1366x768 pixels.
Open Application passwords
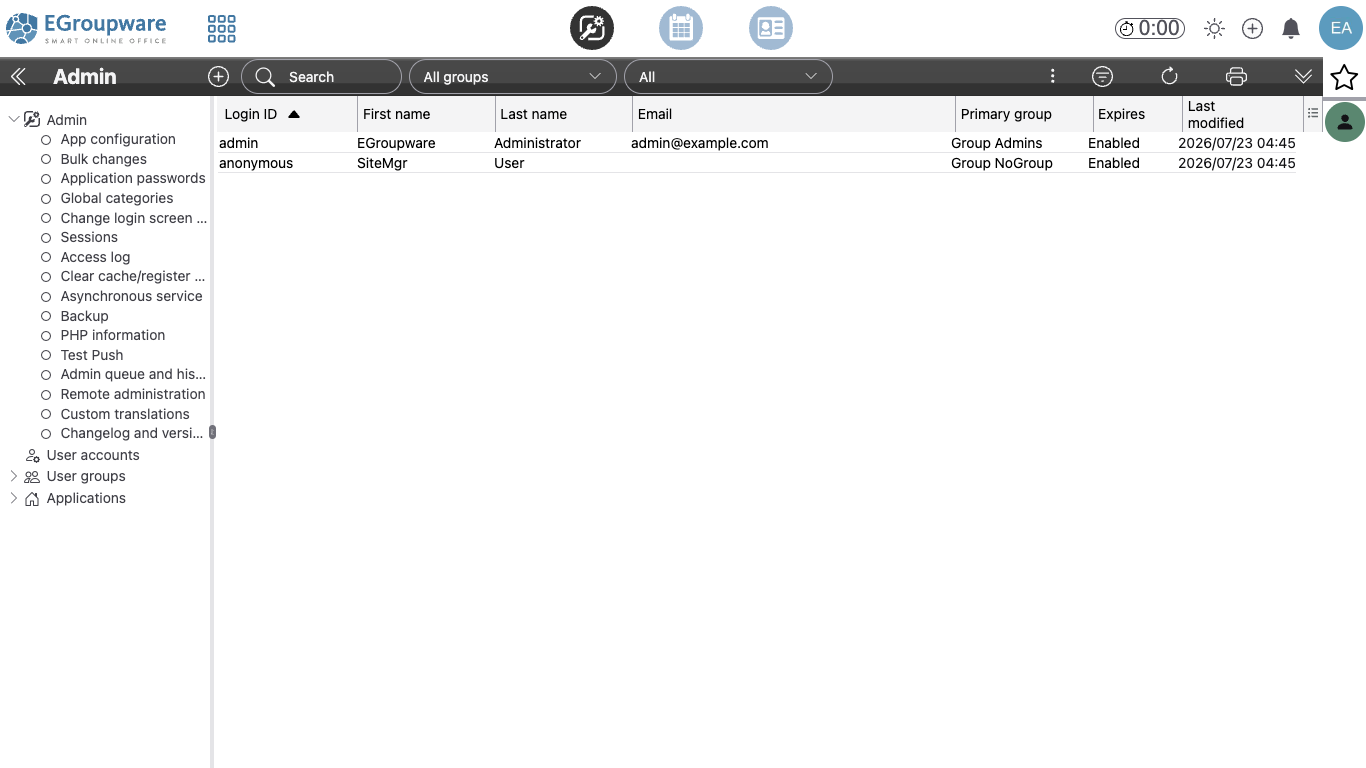click(x=133, y=178)
